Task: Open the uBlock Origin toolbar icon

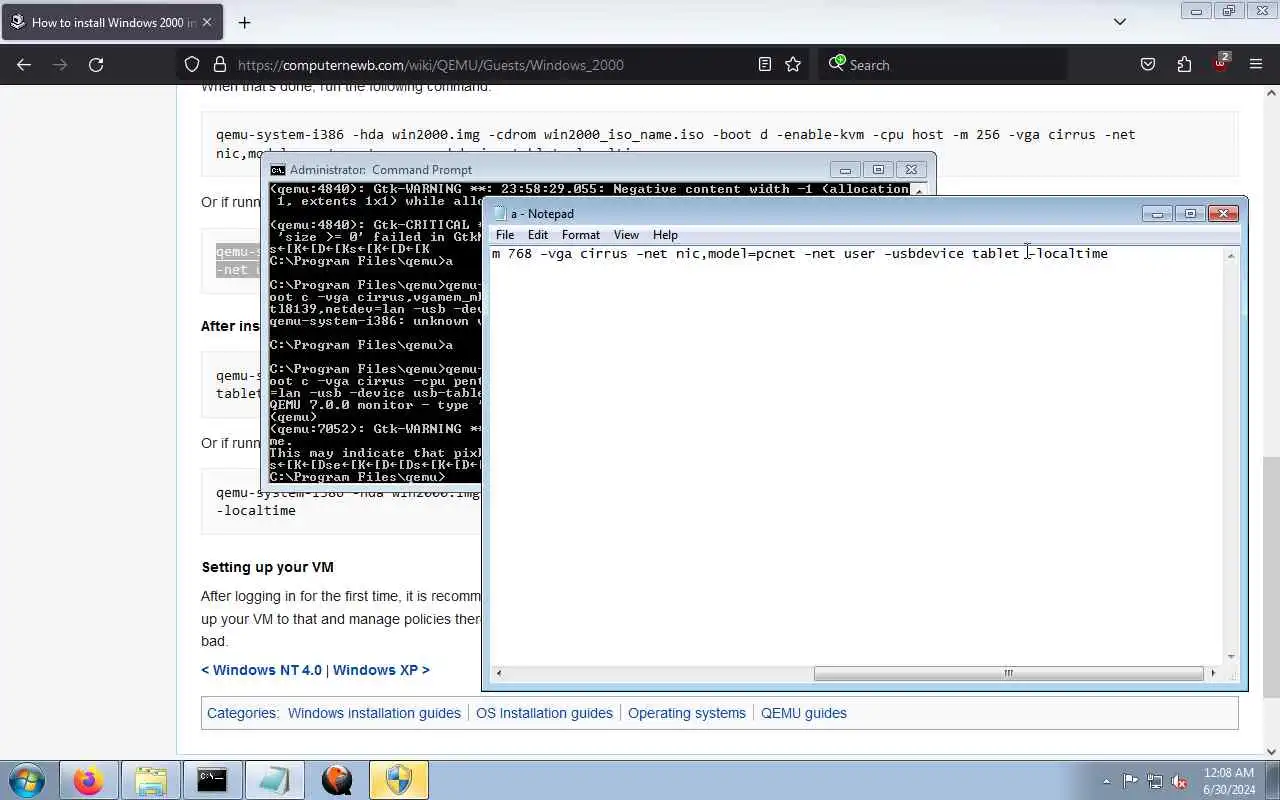Action: [1221, 63]
